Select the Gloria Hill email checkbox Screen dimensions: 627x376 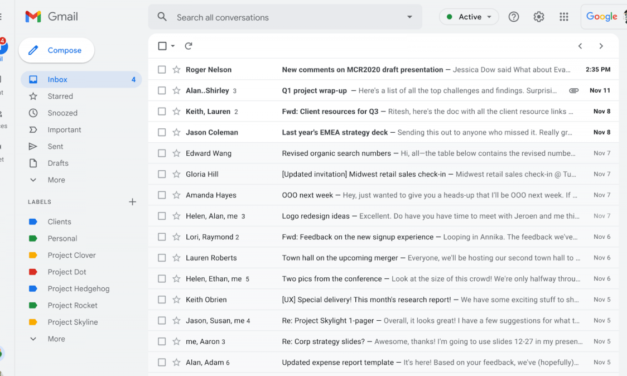(162, 174)
